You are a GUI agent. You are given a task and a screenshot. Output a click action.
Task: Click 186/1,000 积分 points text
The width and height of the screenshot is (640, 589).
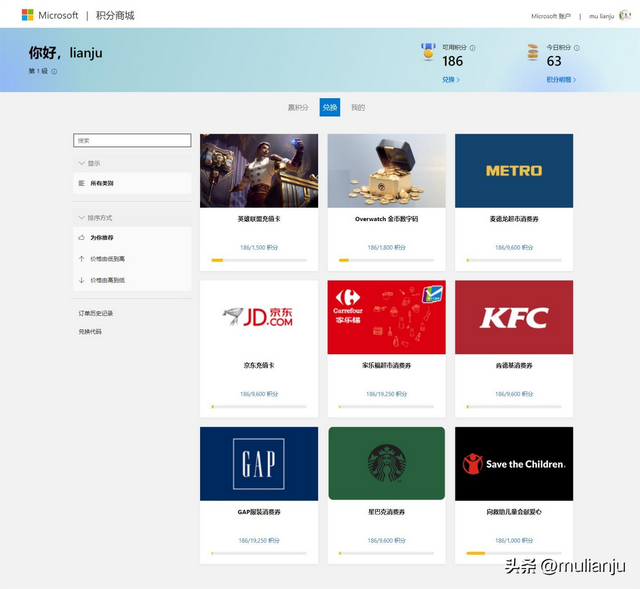tap(514, 540)
